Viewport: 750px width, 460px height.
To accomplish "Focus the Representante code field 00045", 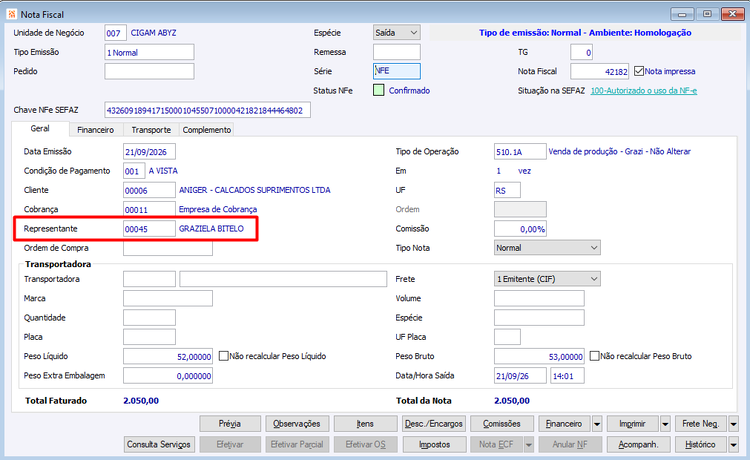I will tap(149, 229).
